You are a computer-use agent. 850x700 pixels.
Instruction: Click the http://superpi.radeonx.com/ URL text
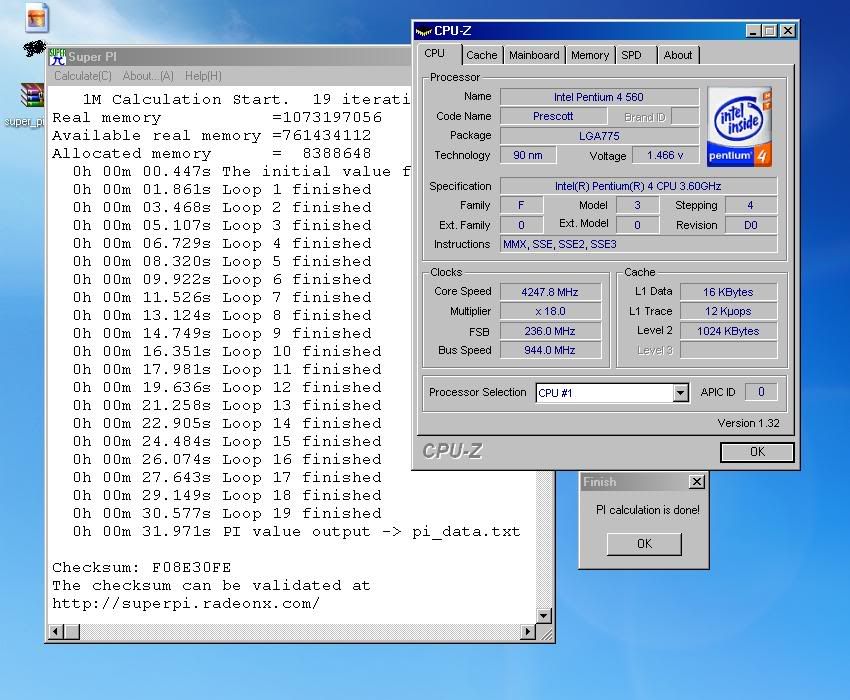click(x=186, y=603)
